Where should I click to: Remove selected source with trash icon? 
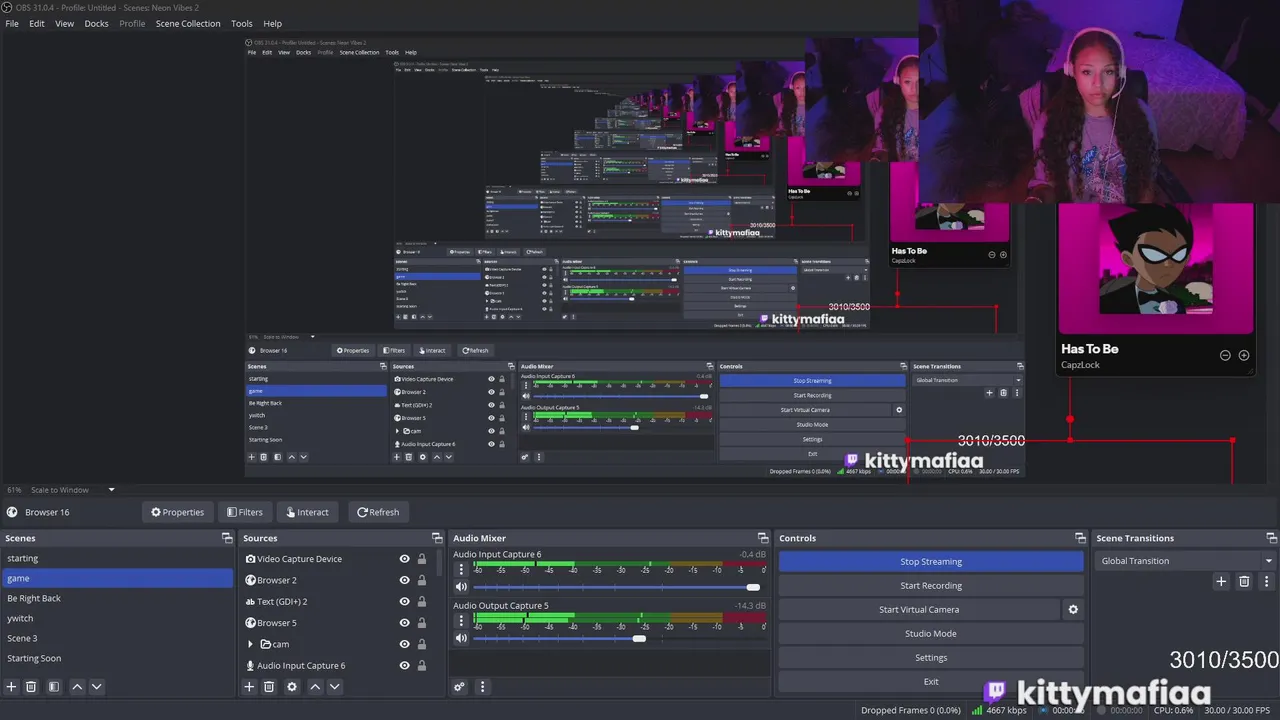[x=269, y=687]
